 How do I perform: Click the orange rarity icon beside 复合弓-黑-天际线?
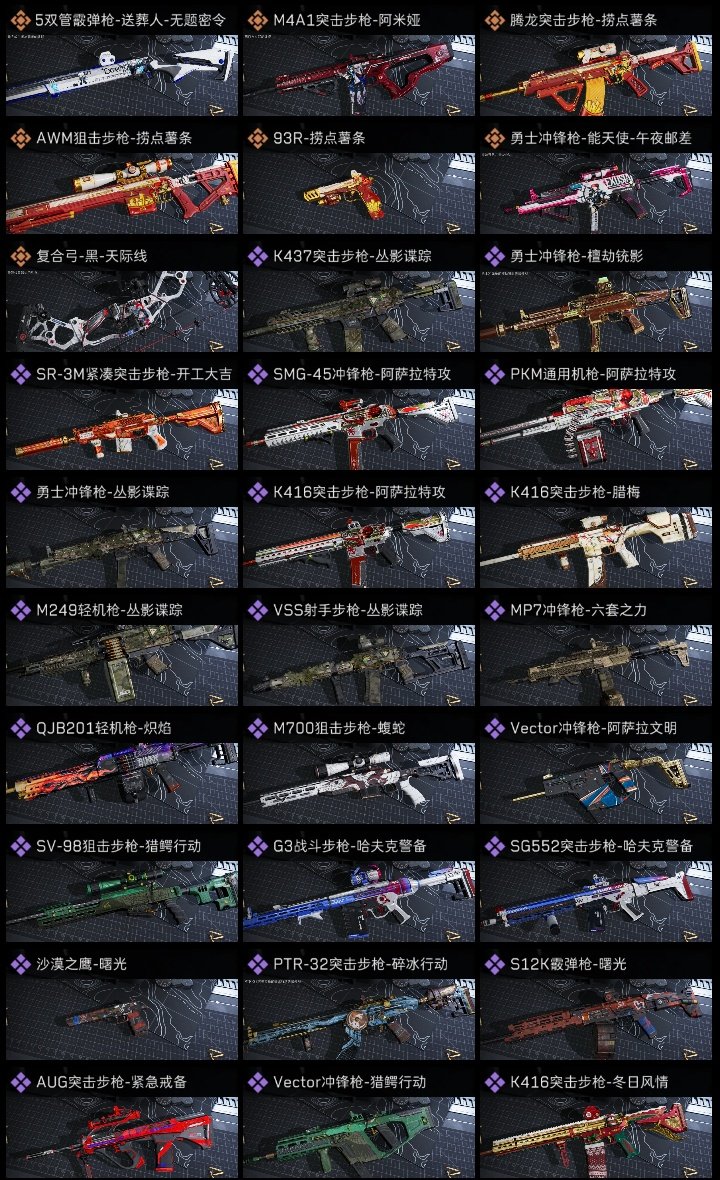pyautogui.click(x=20, y=257)
